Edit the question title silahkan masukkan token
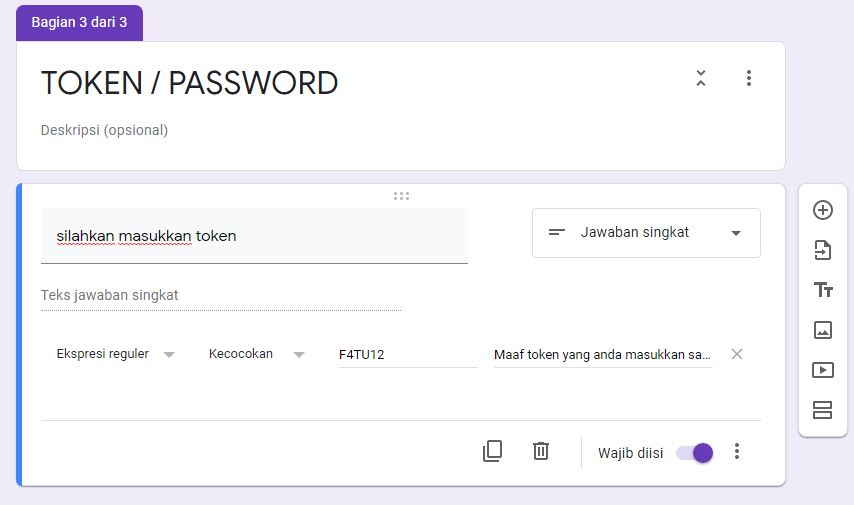 pyautogui.click(x=254, y=236)
